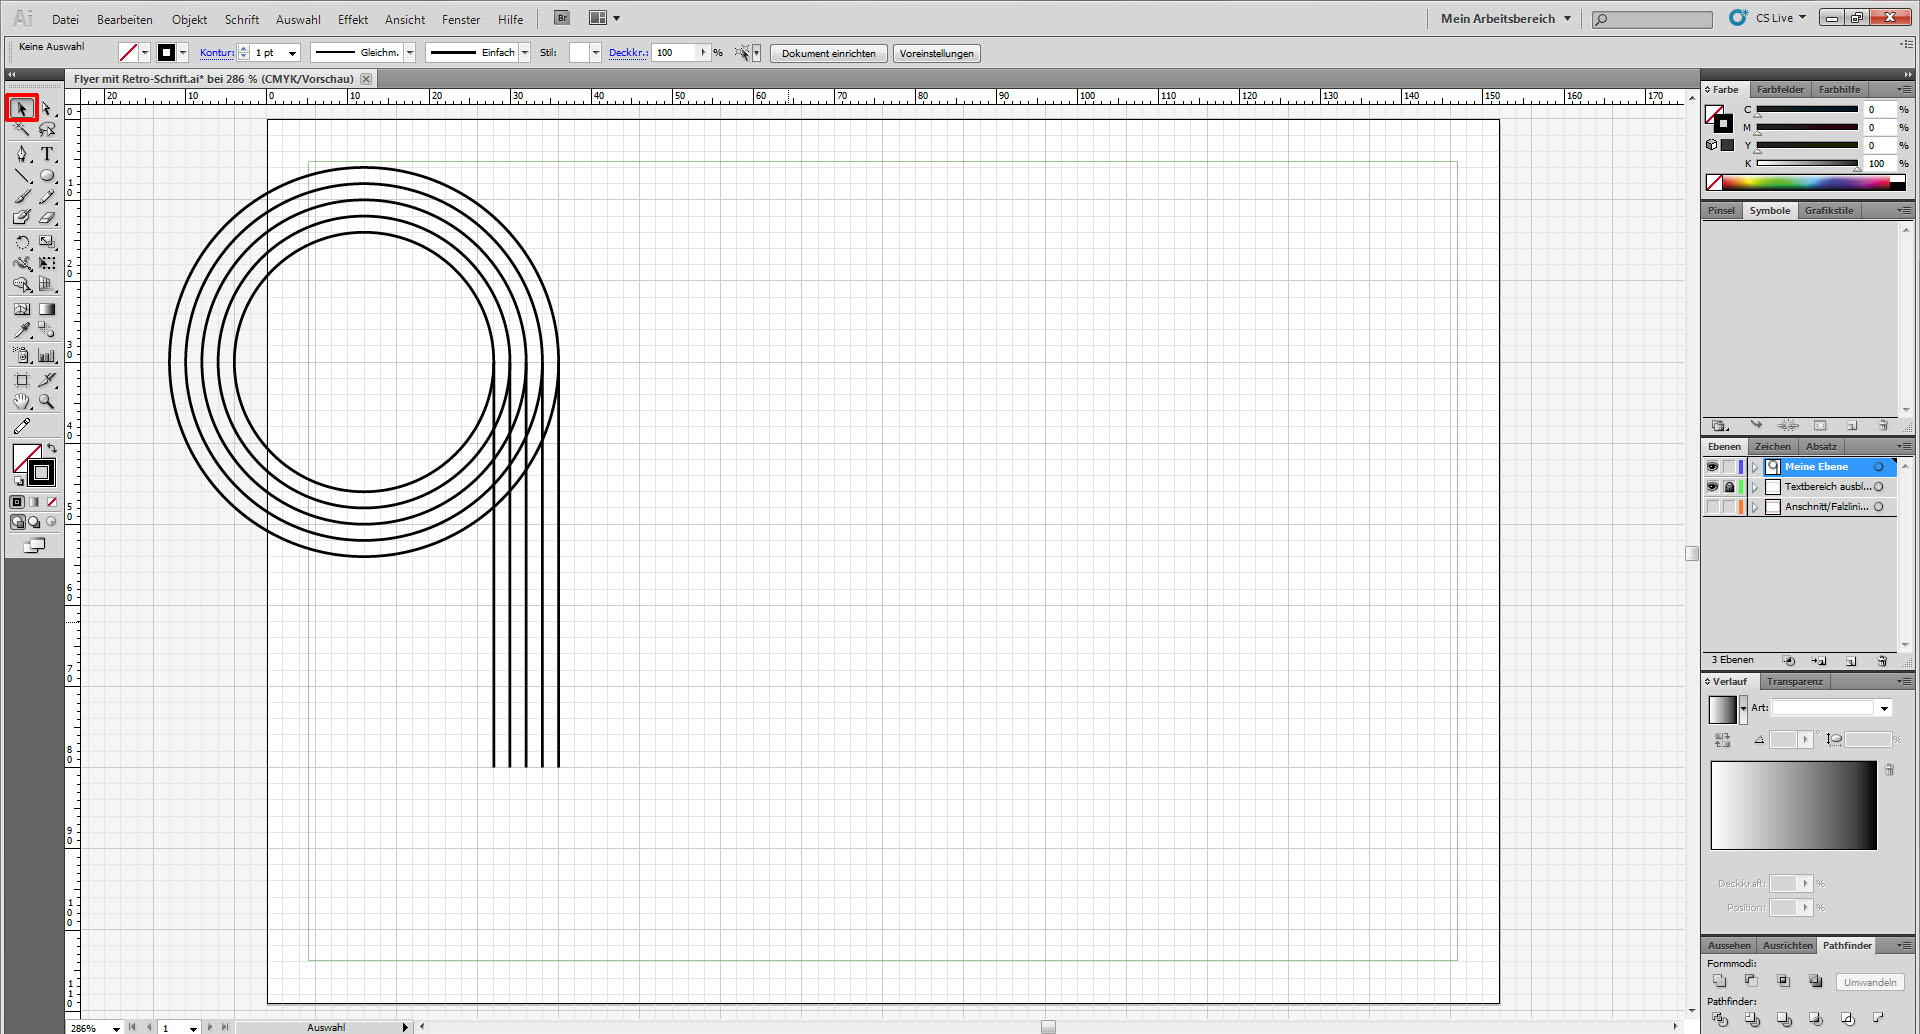The image size is (1920, 1034).
Task: Delete layer using Ebenen trash icon
Action: (x=1882, y=661)
